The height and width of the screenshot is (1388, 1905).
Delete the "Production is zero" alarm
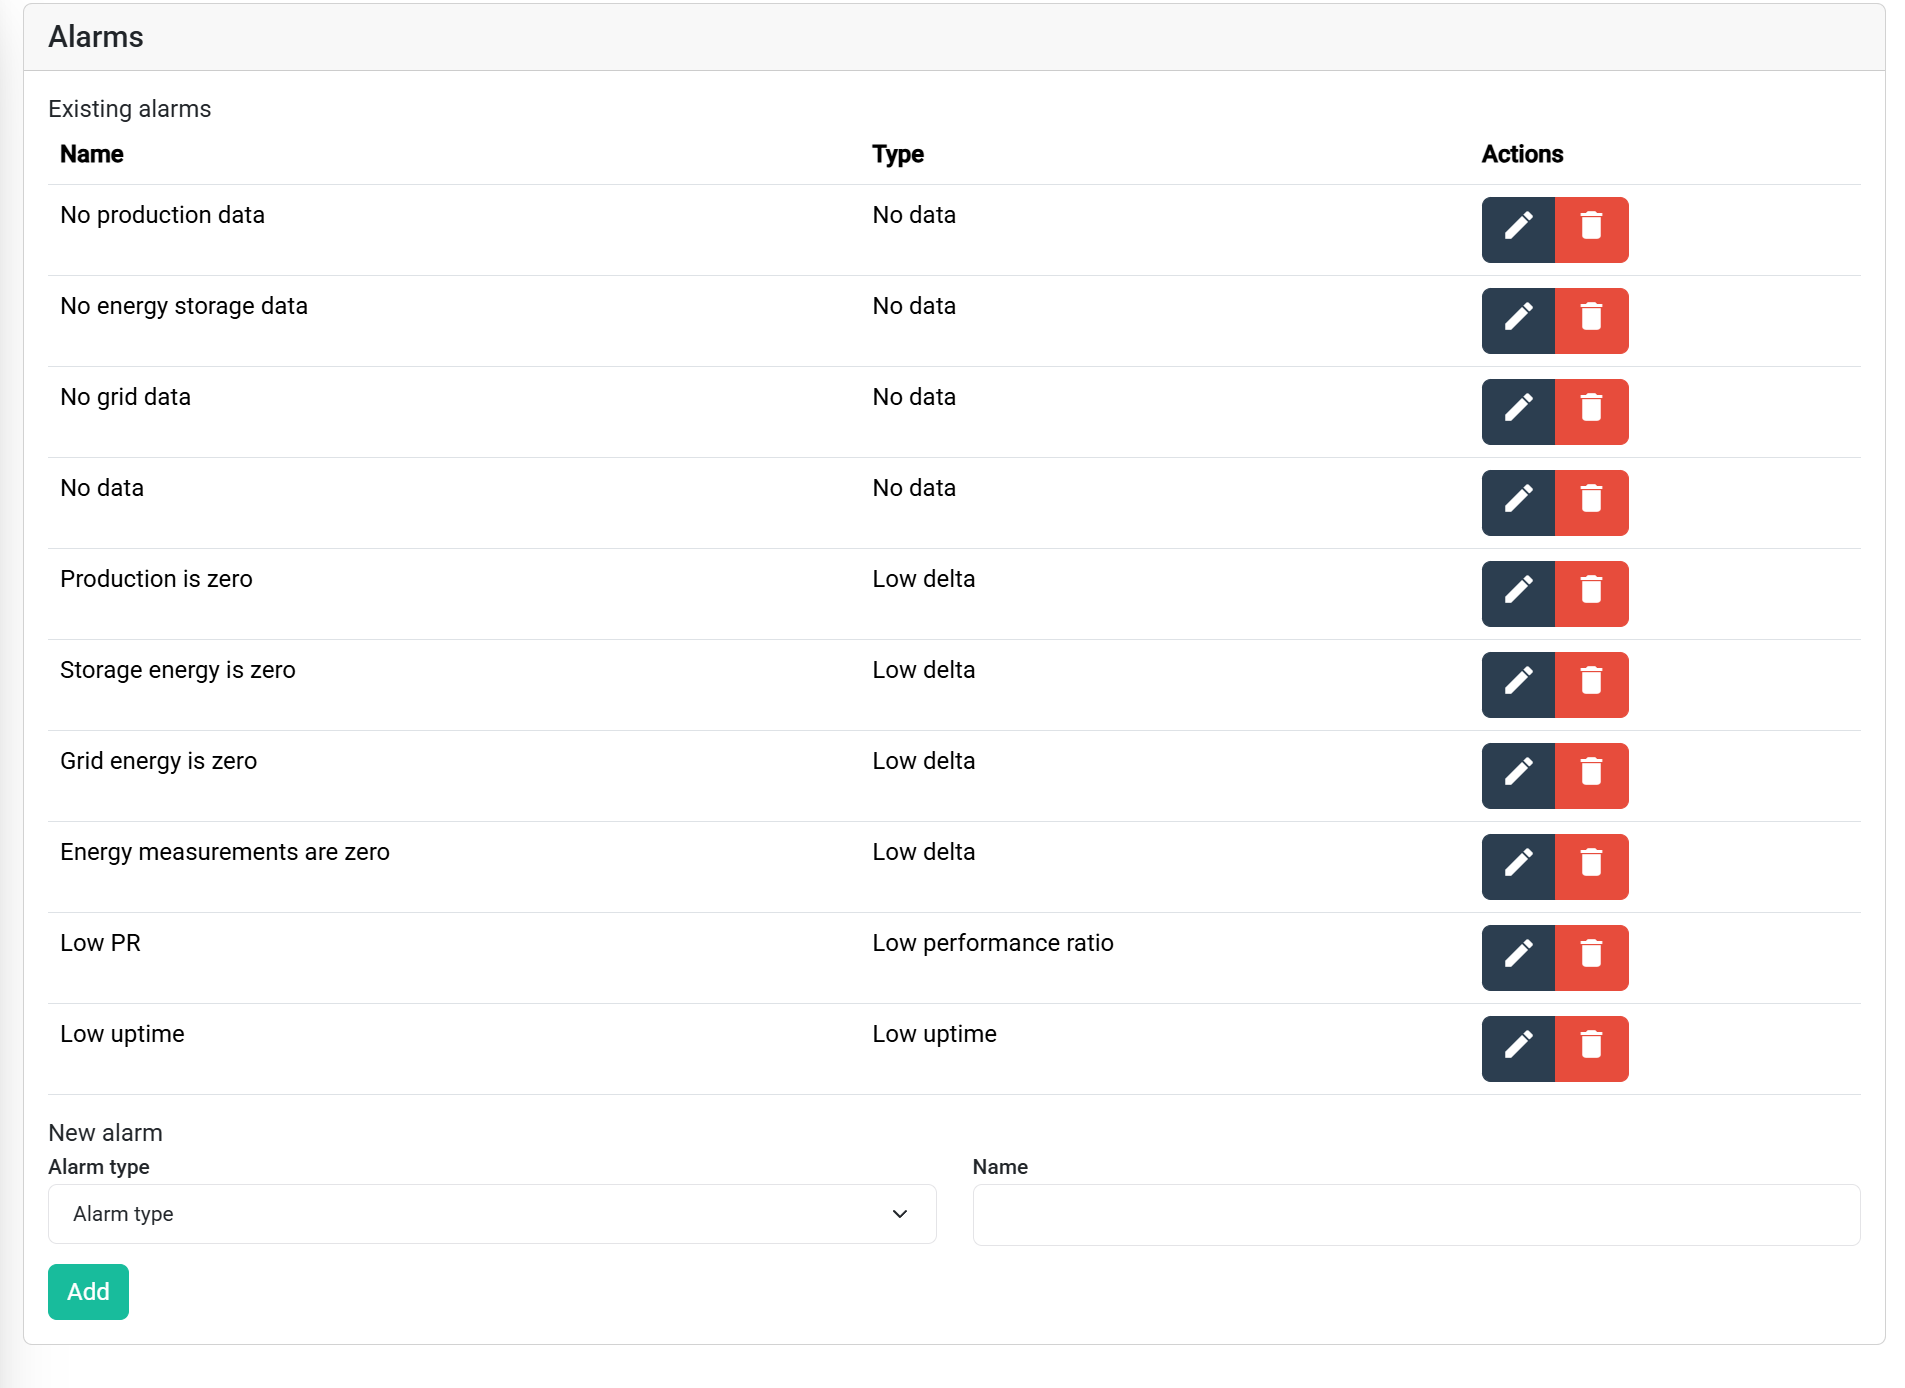click(1592, 593)
